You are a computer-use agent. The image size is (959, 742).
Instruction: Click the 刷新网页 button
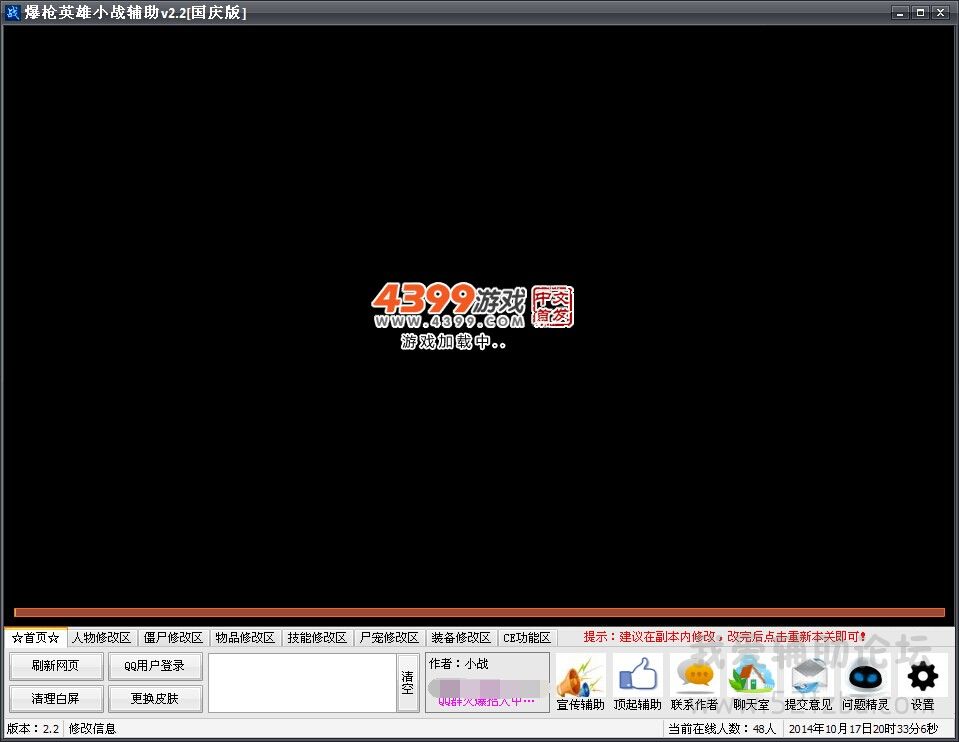(56, 666)
